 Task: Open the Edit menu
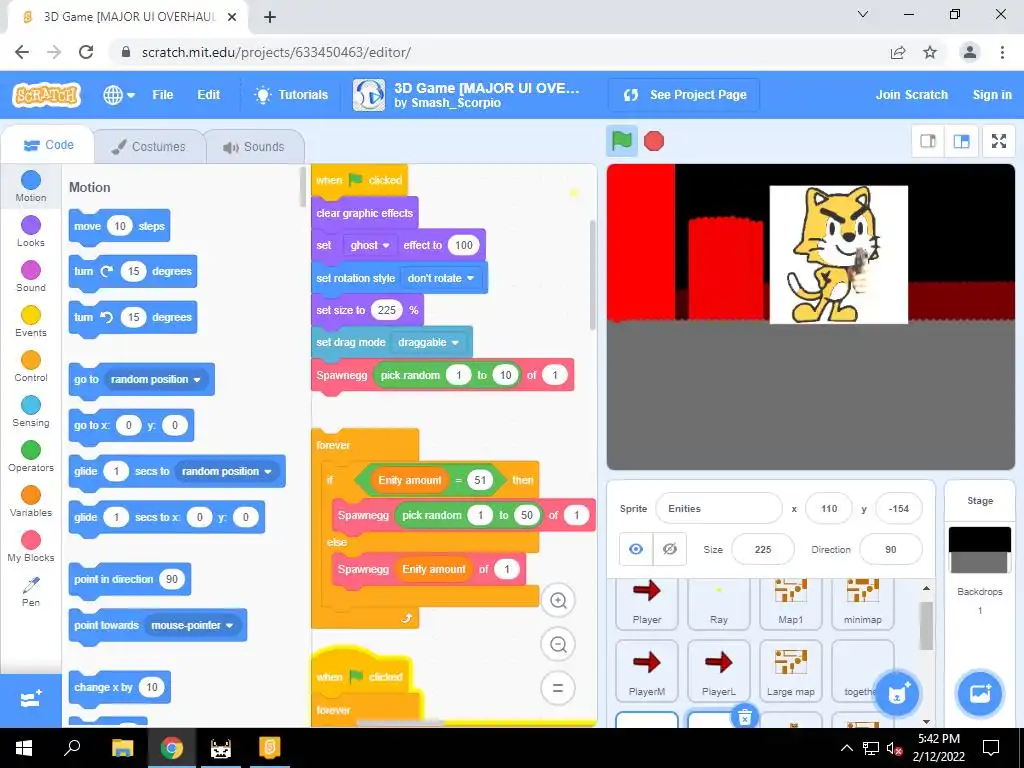[208, 95]
